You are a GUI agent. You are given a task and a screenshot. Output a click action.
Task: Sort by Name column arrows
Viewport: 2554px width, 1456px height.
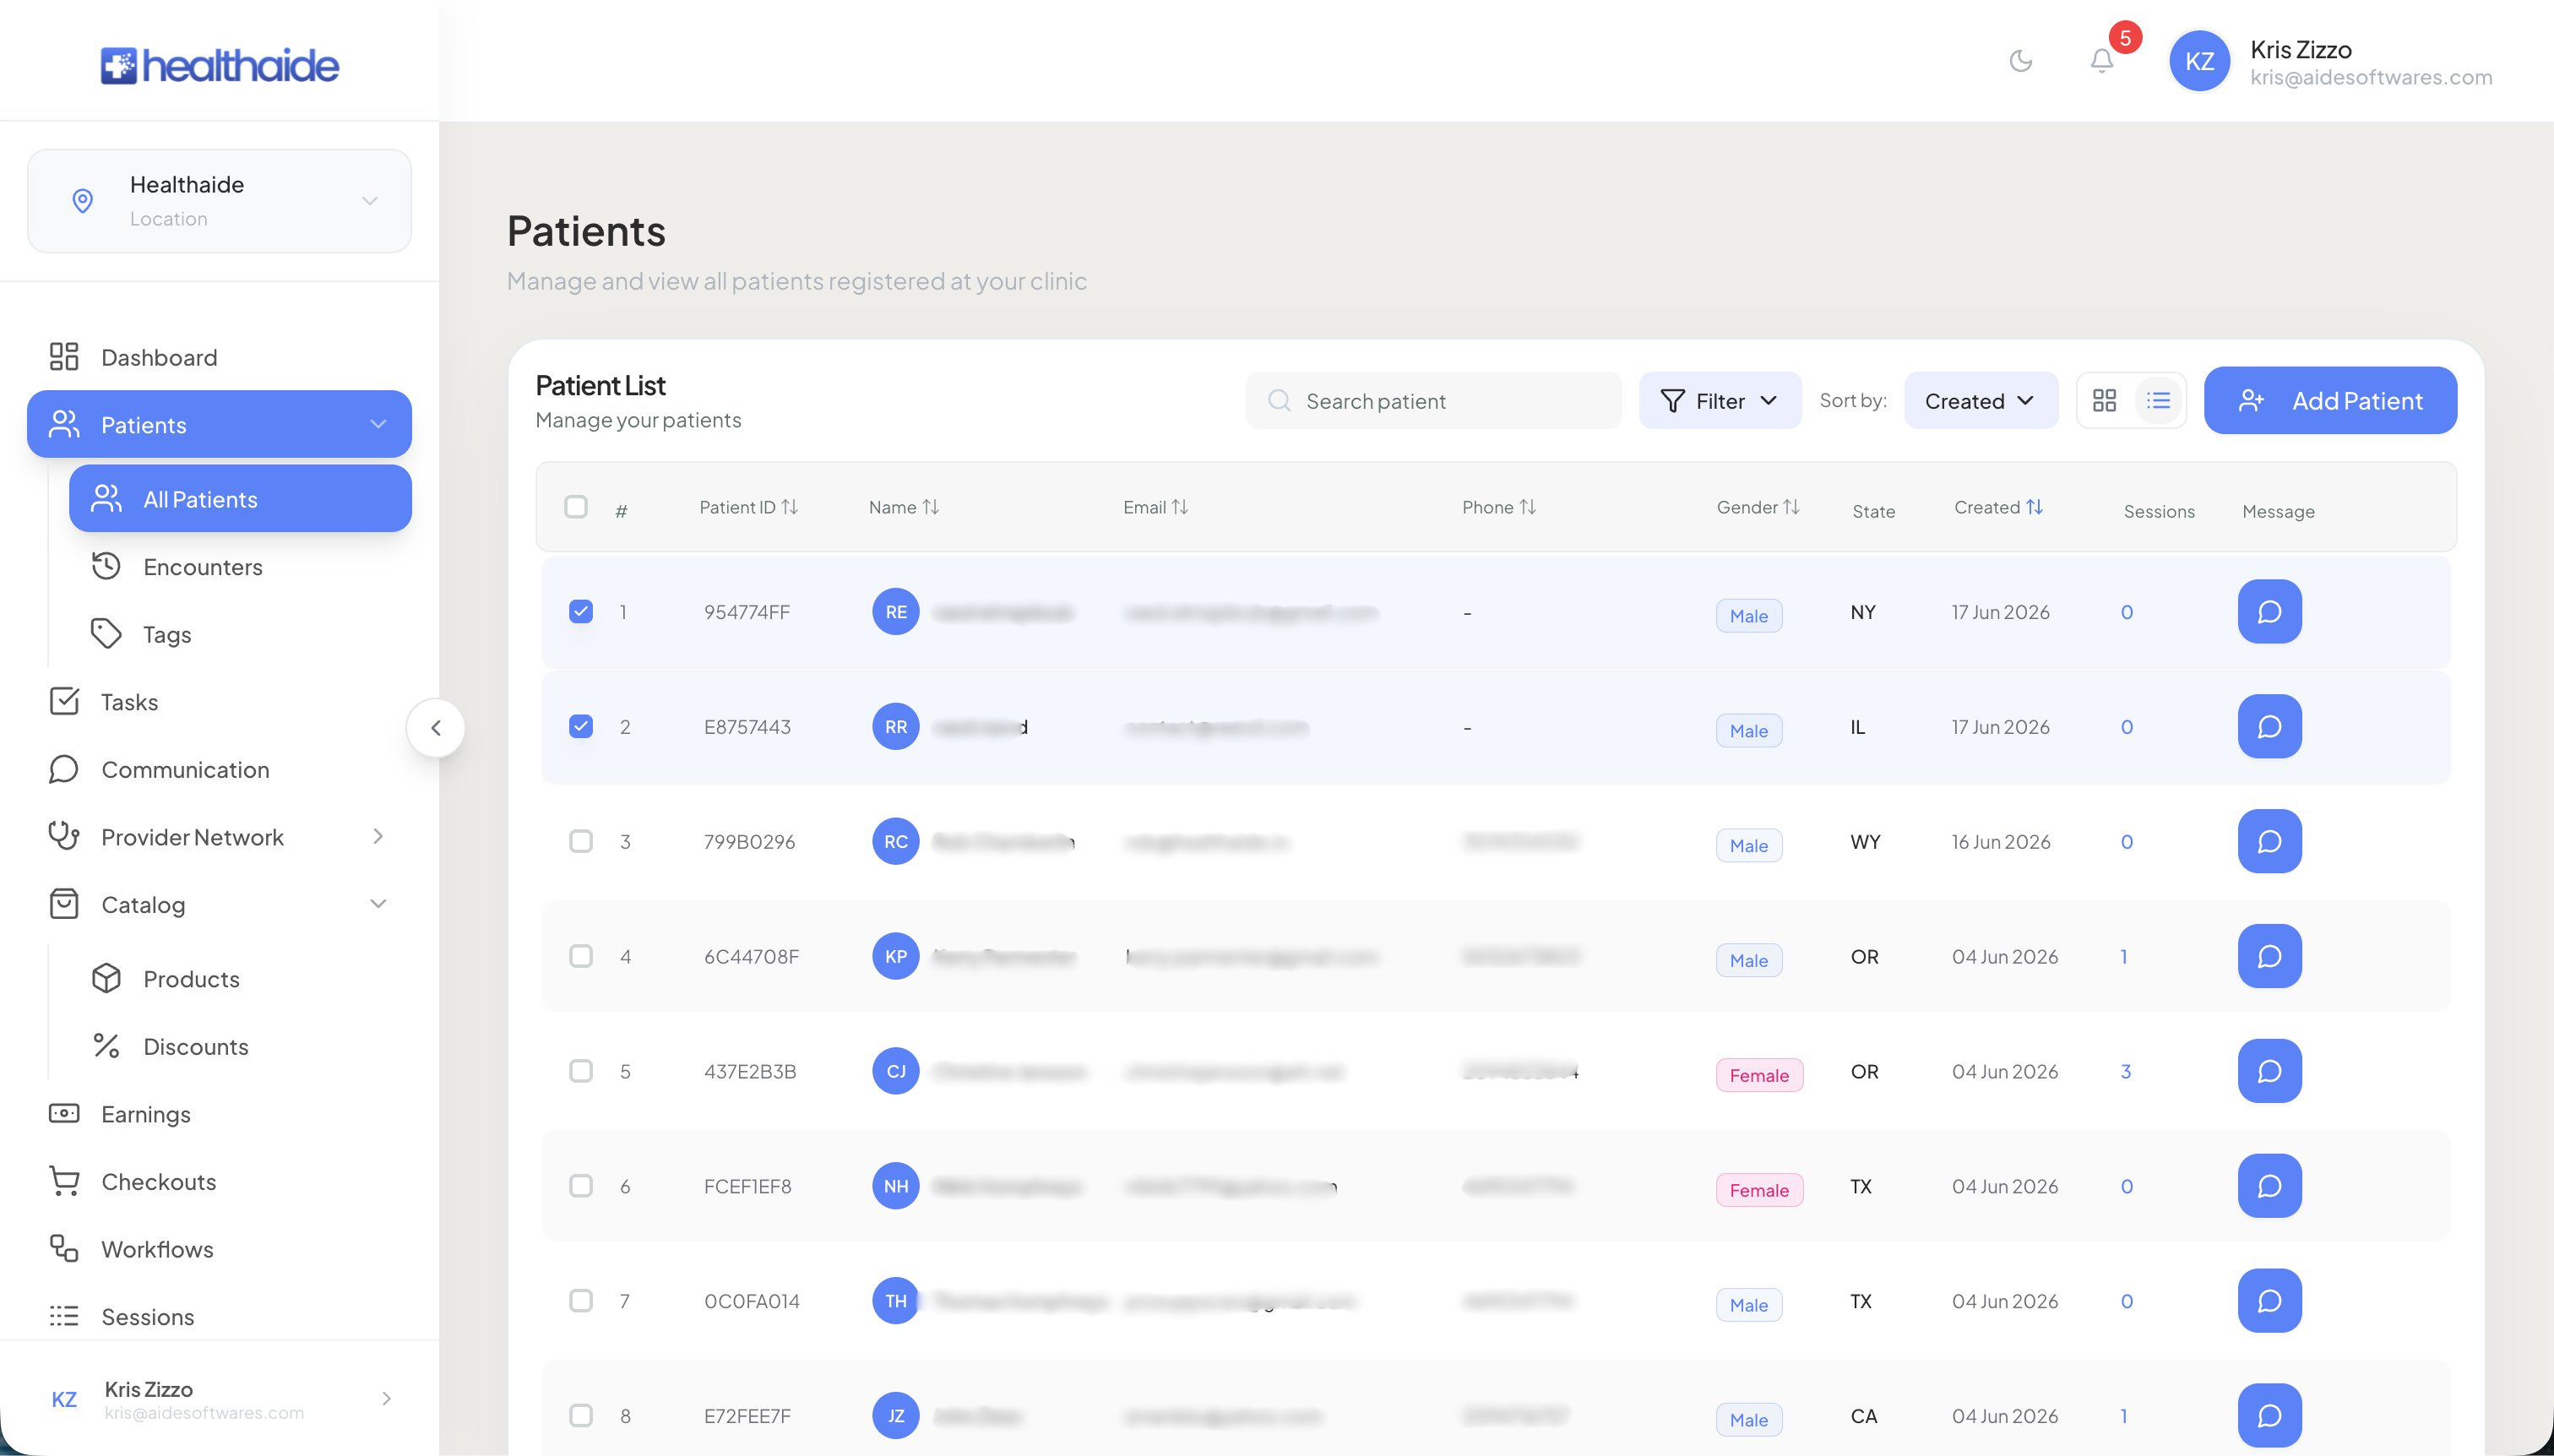click(931, 507)
